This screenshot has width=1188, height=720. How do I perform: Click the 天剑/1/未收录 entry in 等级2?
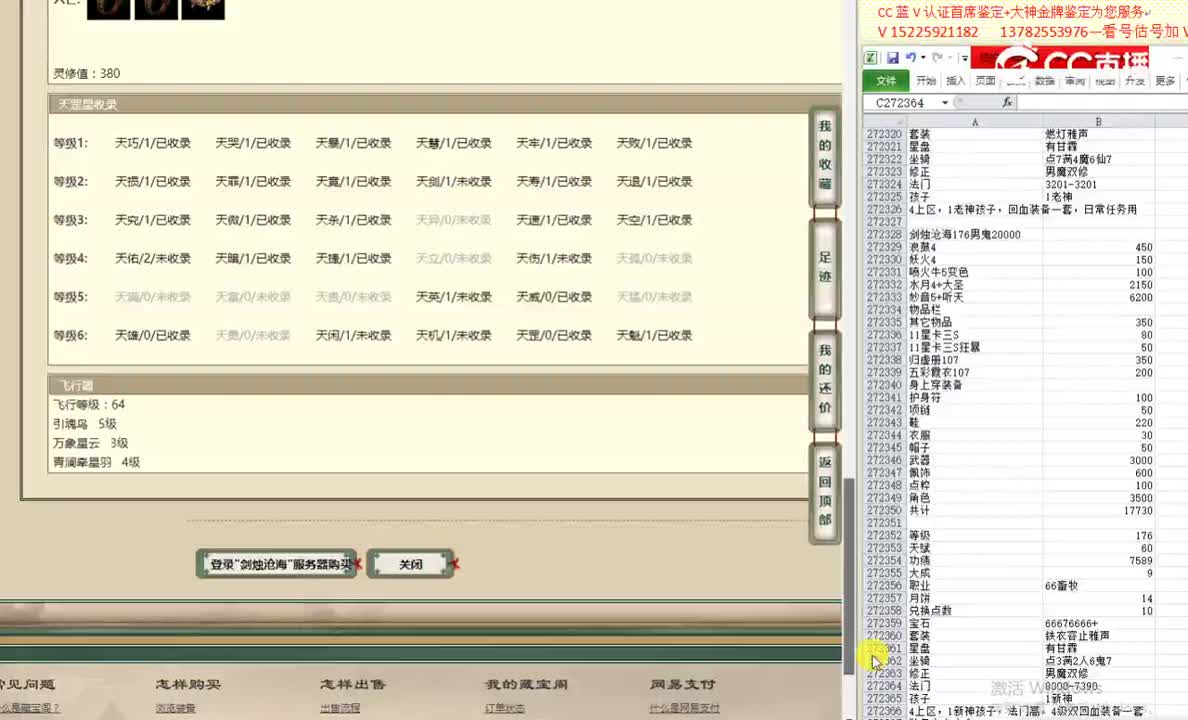coord(454,181)
